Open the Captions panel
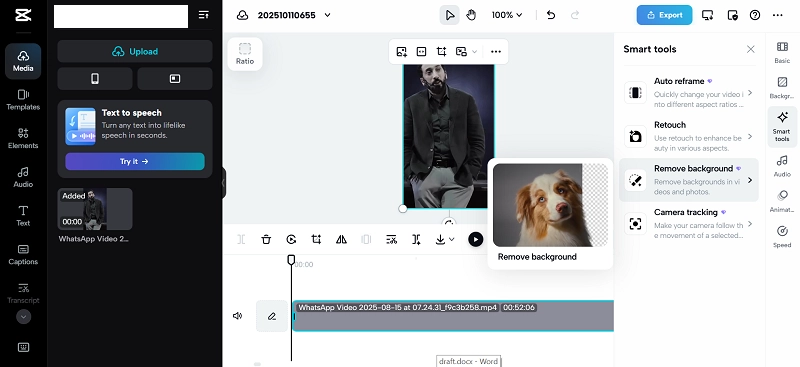The height and width of the screenshot is (367, 800). pyautogui.click(x=23, y=255)
